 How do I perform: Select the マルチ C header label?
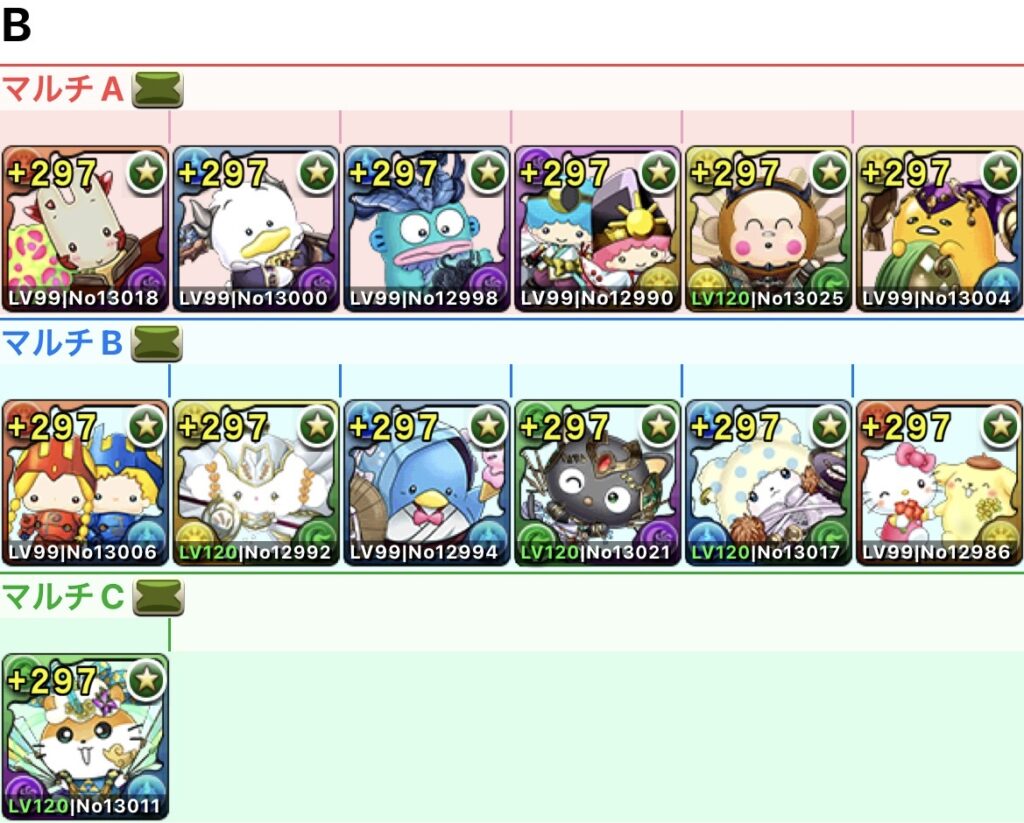[x=63, y=597]
